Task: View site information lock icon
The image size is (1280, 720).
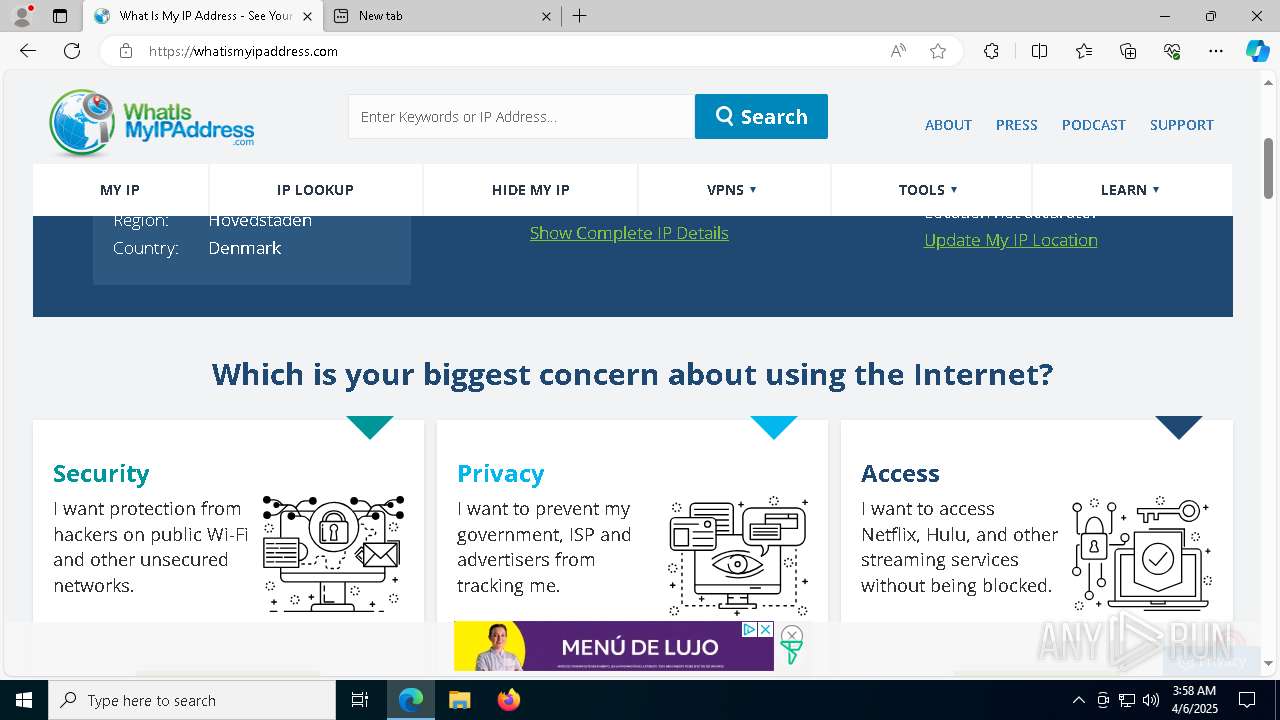Action: click(125, 51)
